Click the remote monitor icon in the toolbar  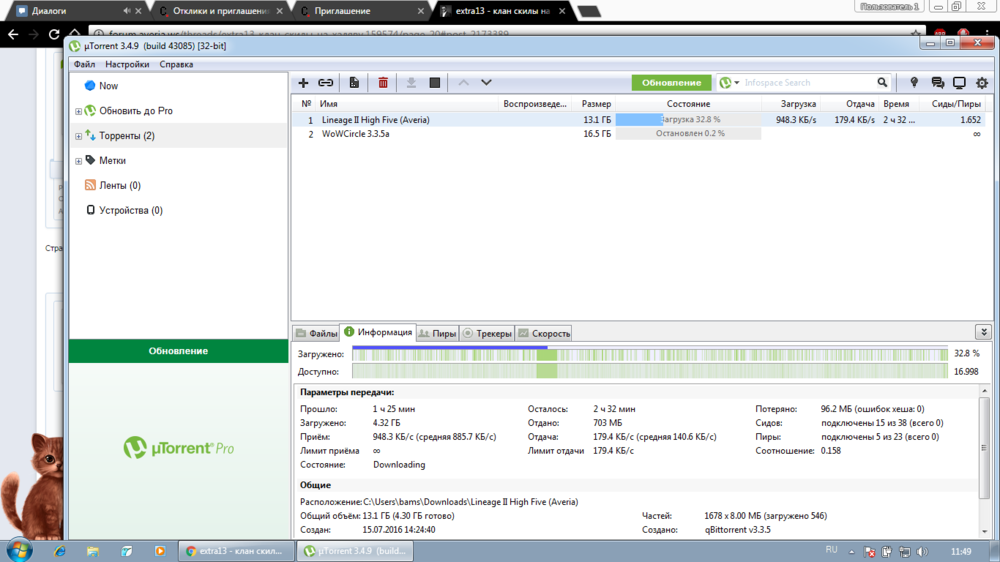point(959,83)
